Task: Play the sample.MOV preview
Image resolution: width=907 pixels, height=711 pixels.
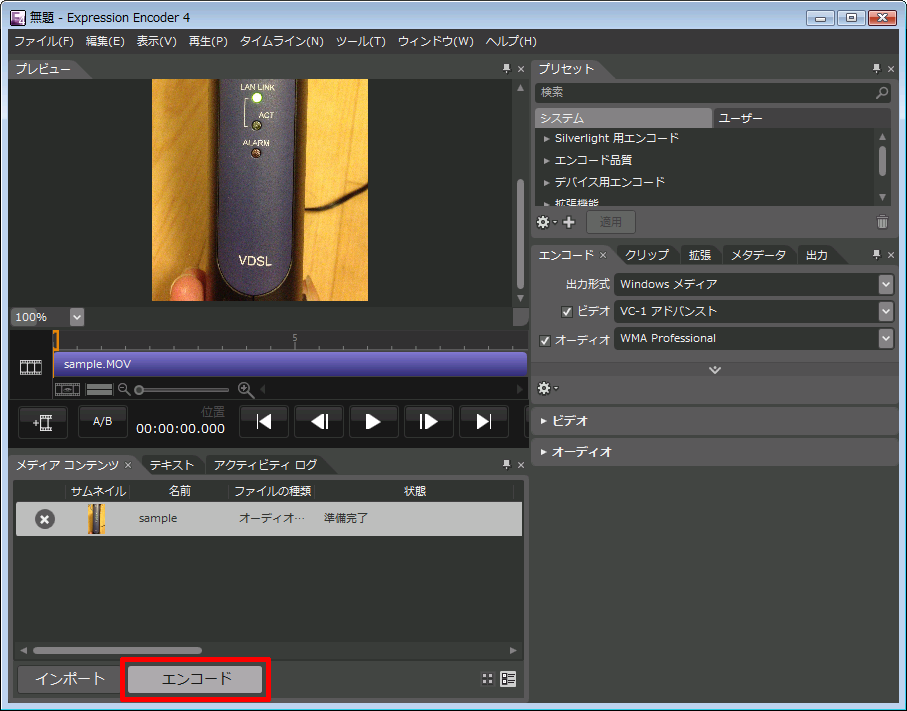Action: coord(373,422)
